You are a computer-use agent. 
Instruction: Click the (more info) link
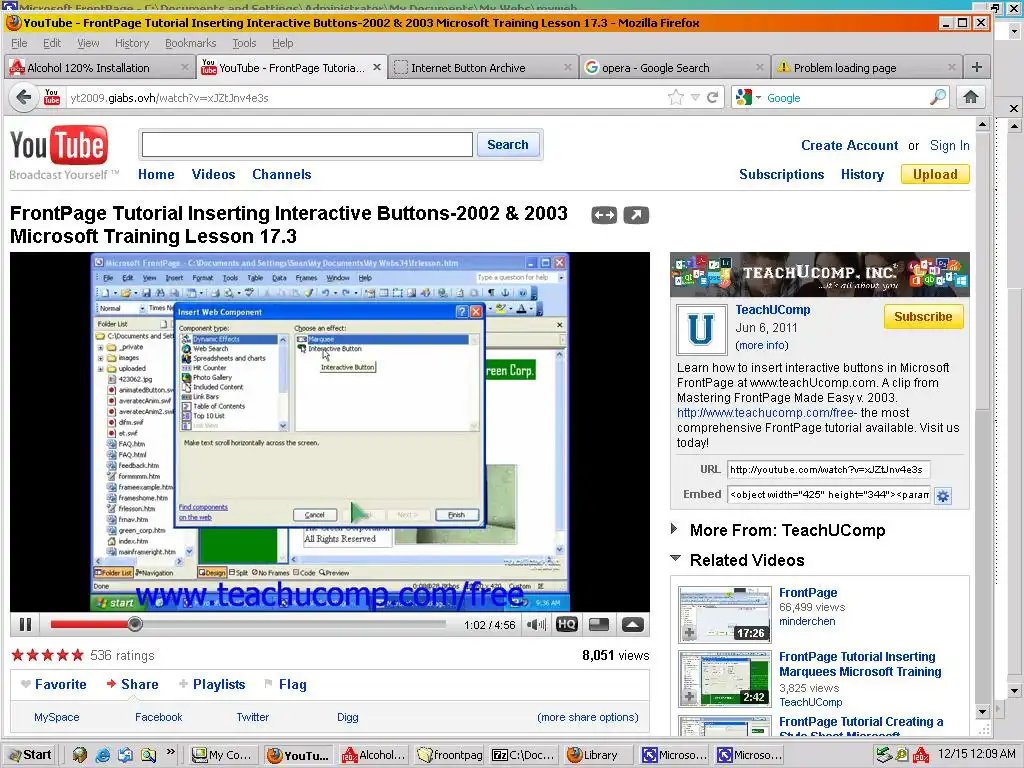tap(761, 345)
